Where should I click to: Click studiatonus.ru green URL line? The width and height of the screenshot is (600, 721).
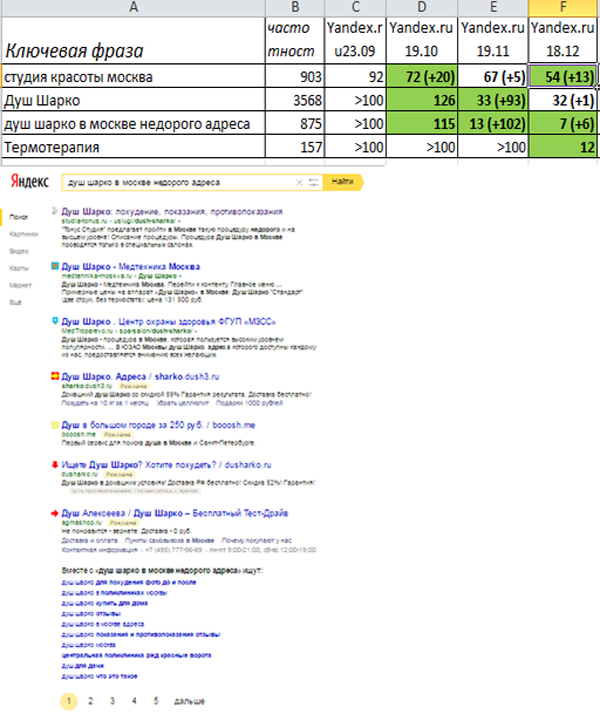click(121, 221)
